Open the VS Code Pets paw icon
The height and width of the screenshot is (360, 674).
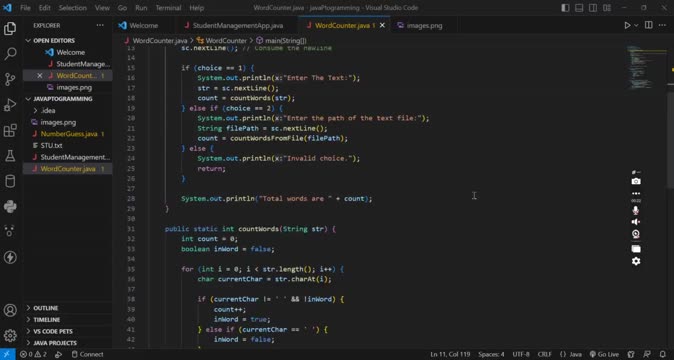(x=10, y=232)
